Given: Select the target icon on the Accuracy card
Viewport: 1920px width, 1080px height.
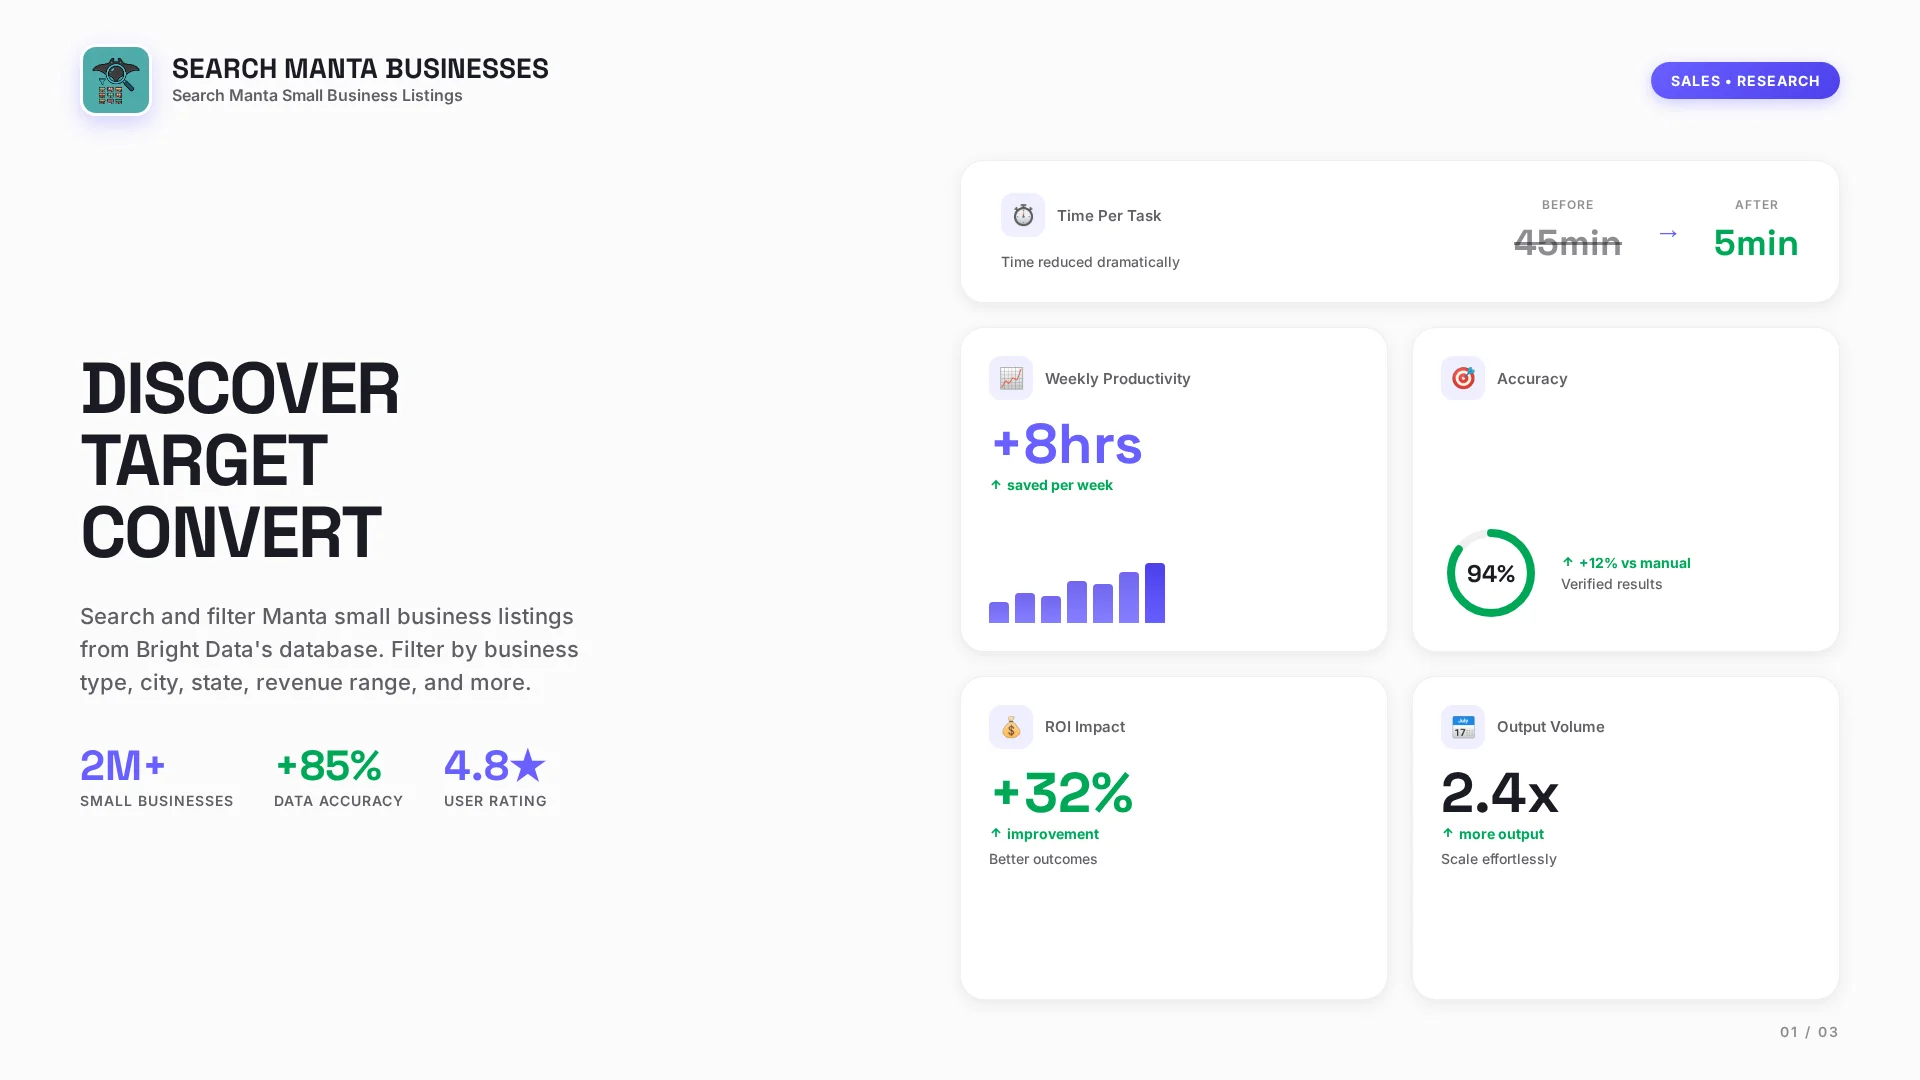Looking at the screenshot, I should tap(1462, 378).
